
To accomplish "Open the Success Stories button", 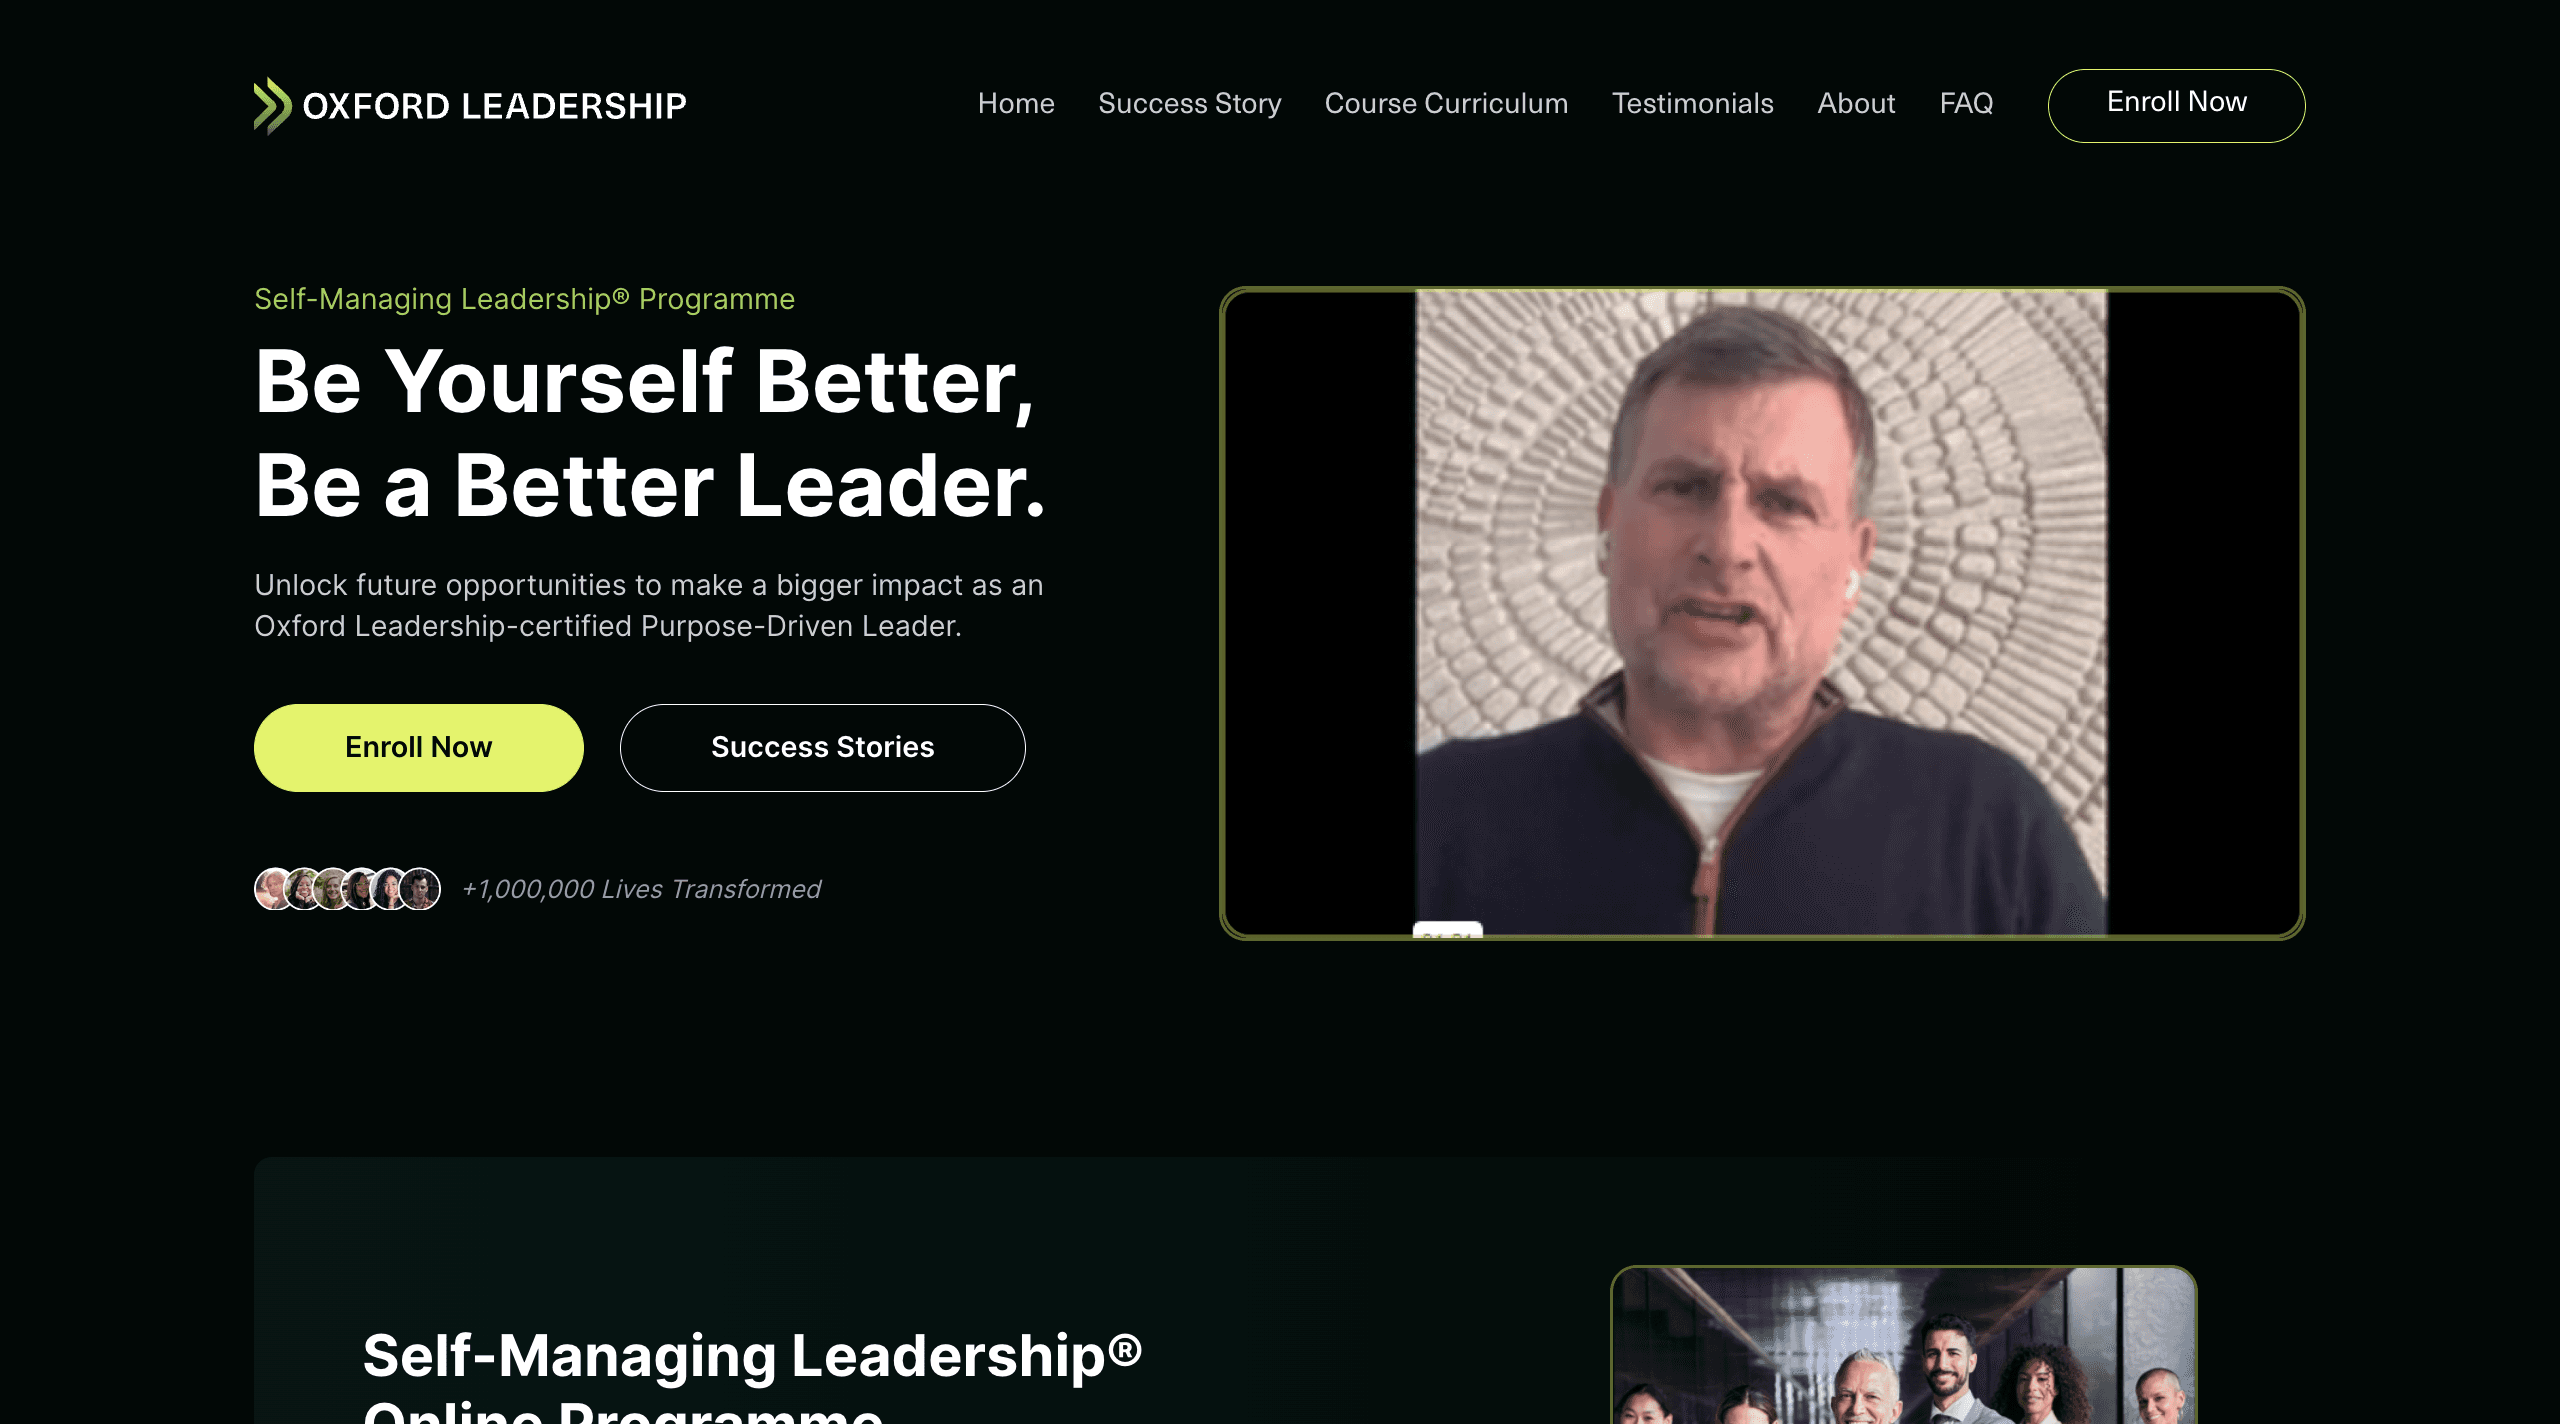I will click(x=822, y=747).
